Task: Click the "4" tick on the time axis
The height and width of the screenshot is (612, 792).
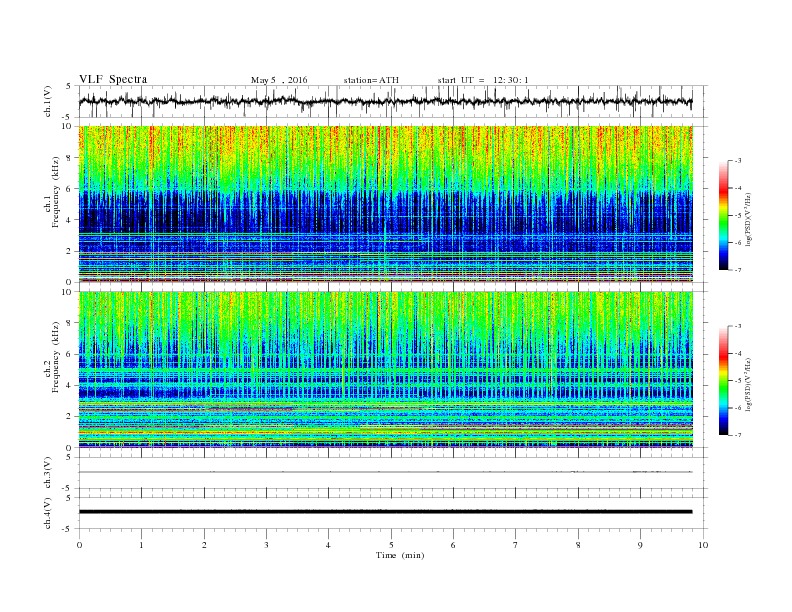Action: (328, 545)
